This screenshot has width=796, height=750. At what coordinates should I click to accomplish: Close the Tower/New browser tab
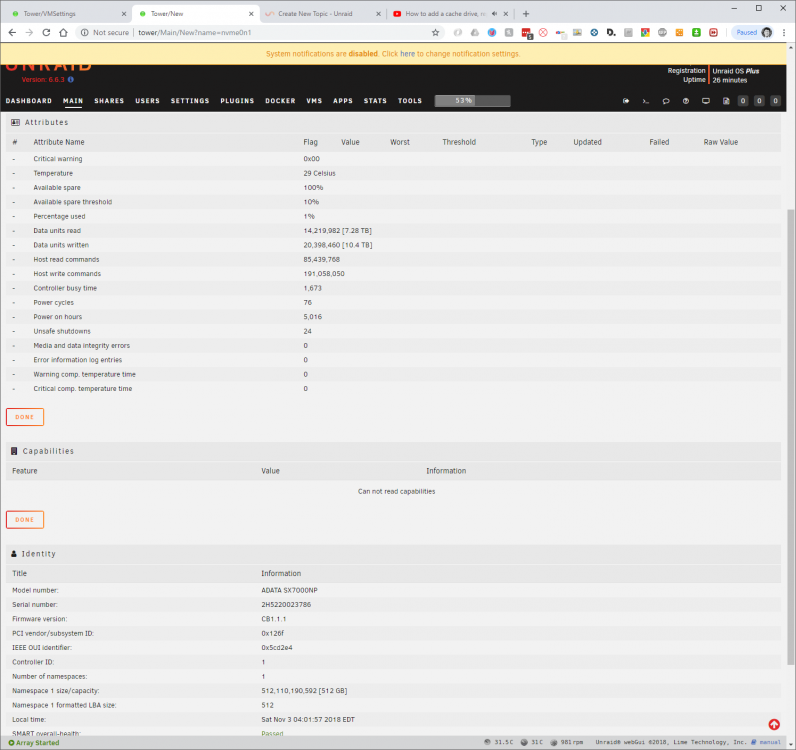click(x=251, y=14)
